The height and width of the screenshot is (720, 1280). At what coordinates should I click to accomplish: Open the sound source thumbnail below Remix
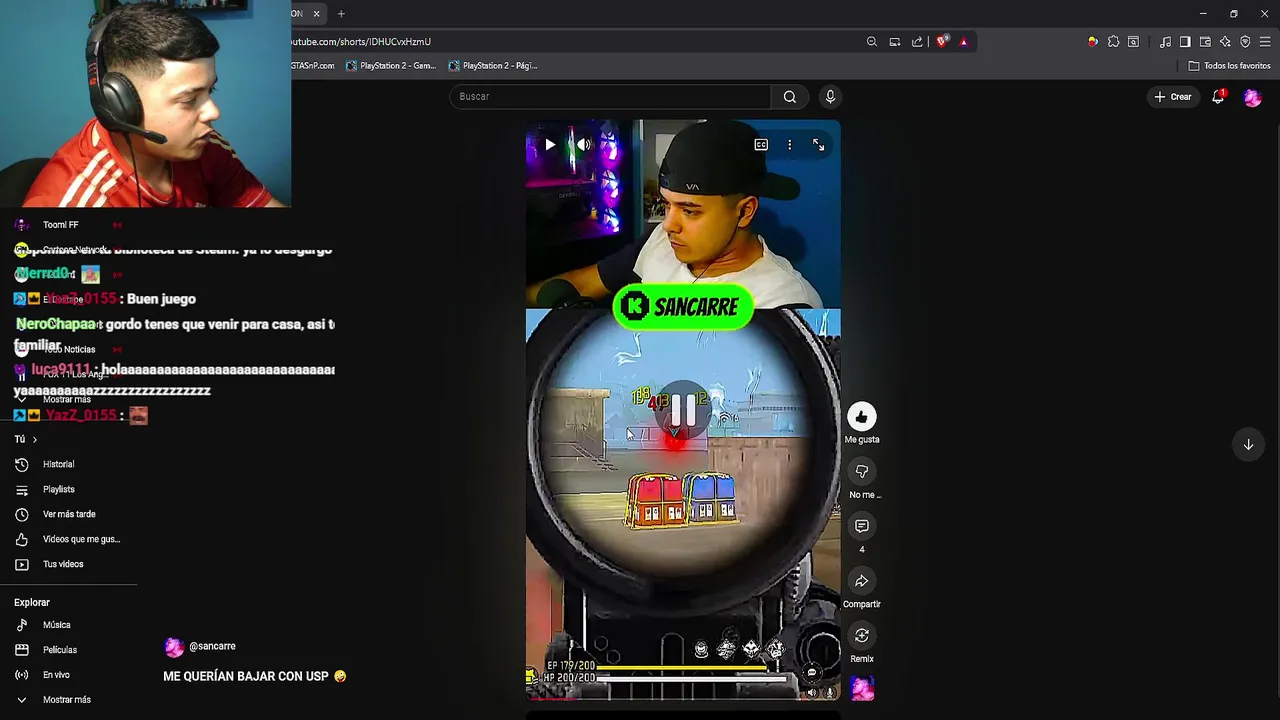[862, 688]
